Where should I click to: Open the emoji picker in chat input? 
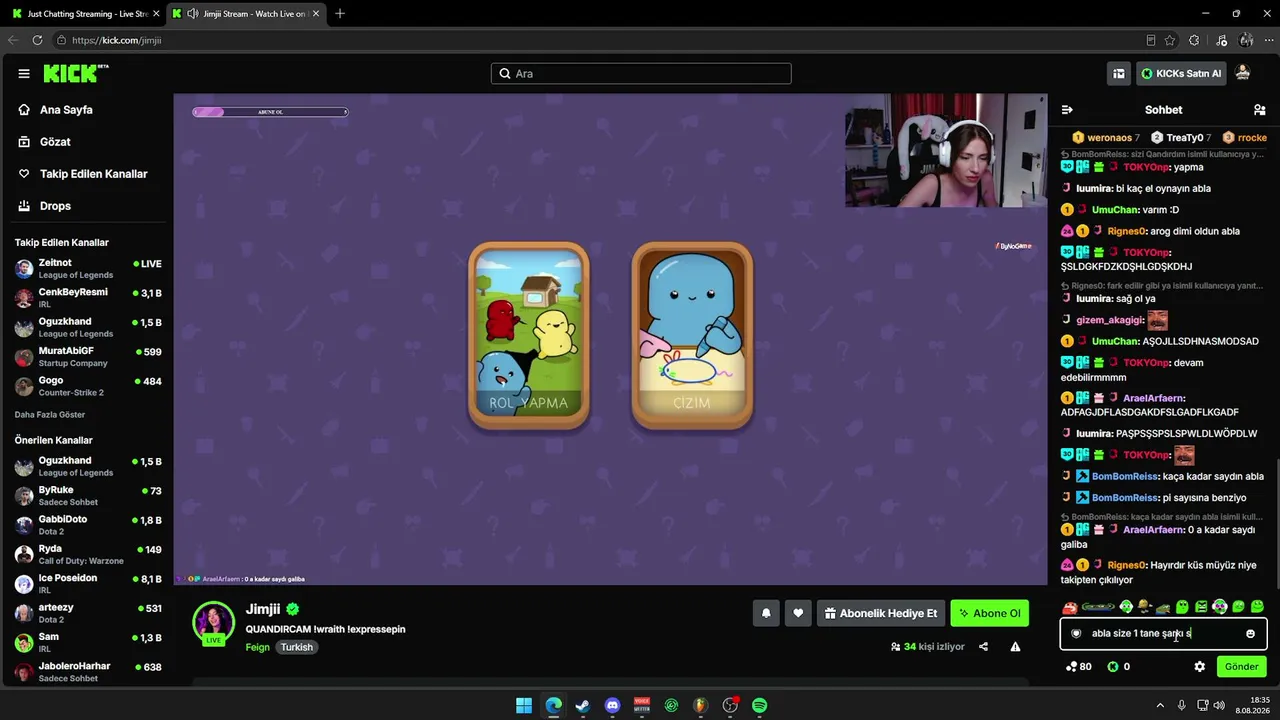[1250, 634]
